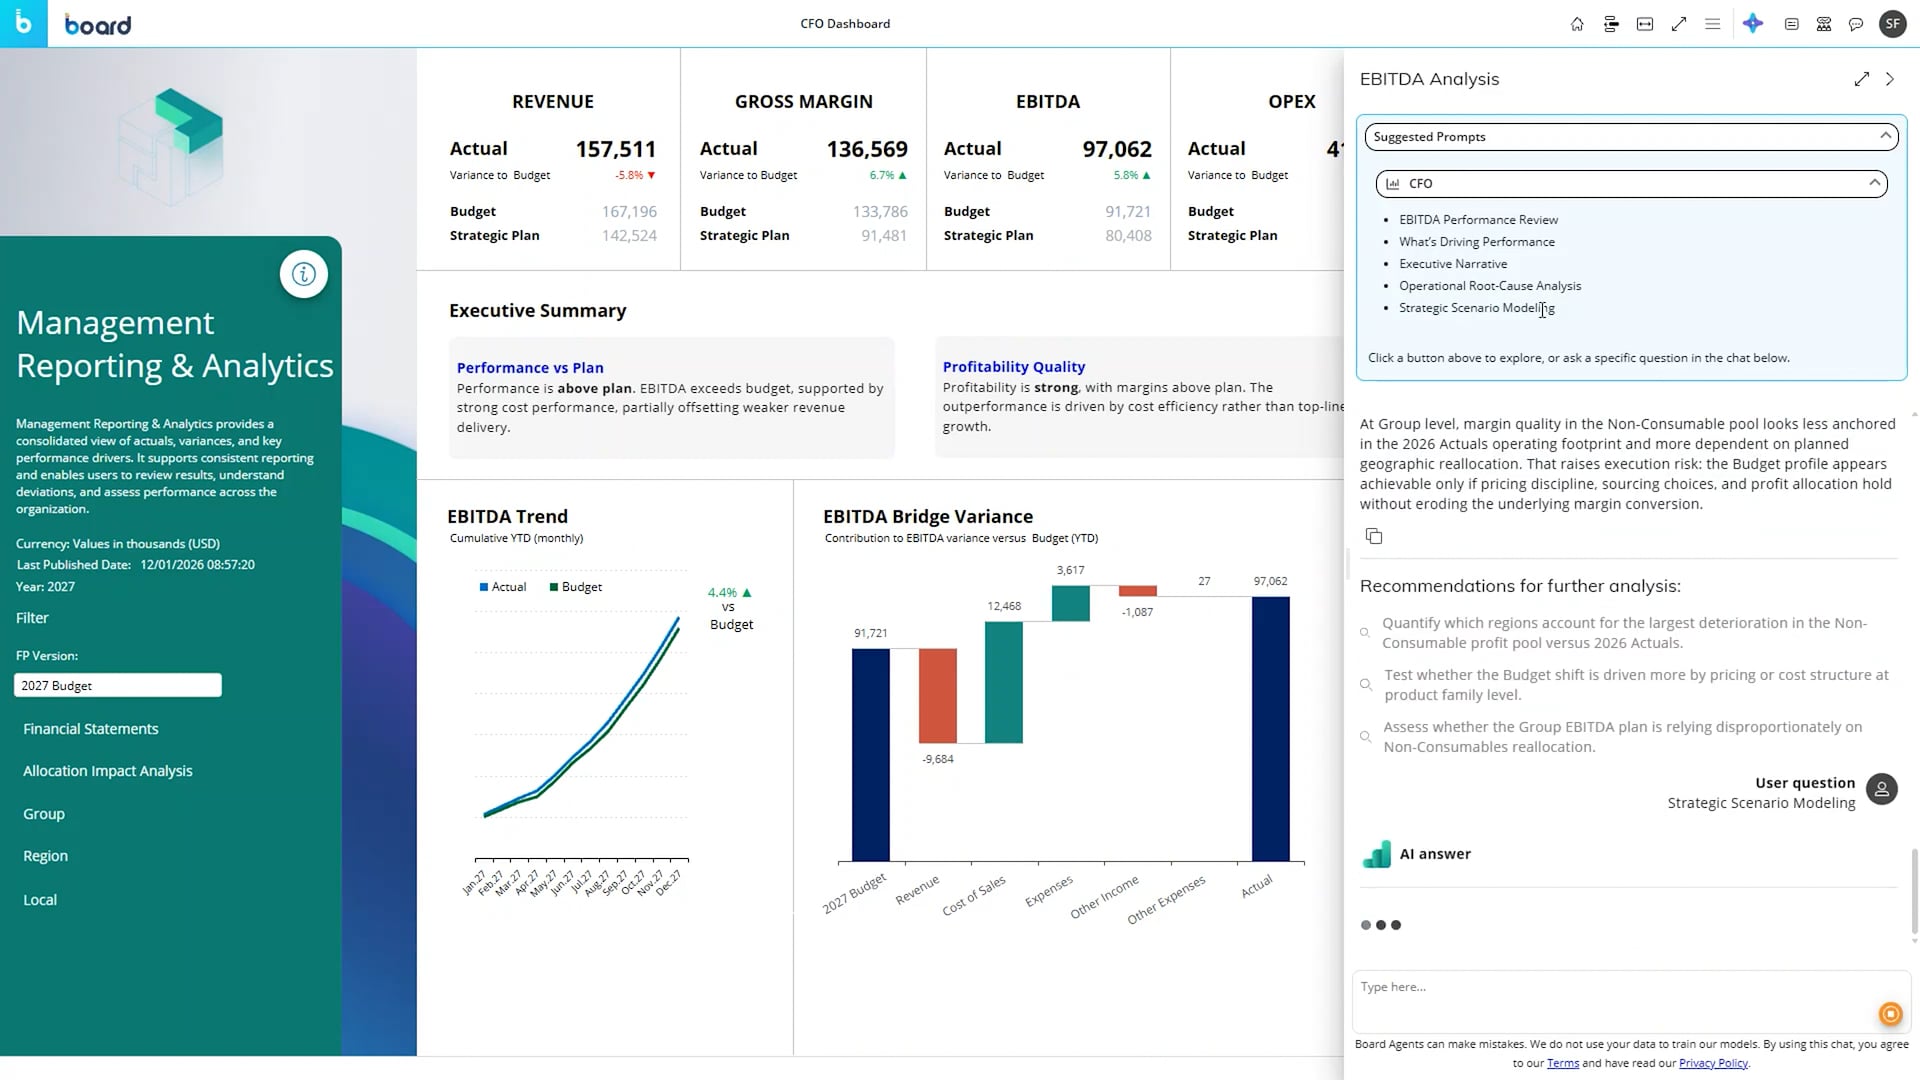Screen dimensions: 1920x1080
Task: Copy the AI answer with copy icon
Action: [1374, 536]
